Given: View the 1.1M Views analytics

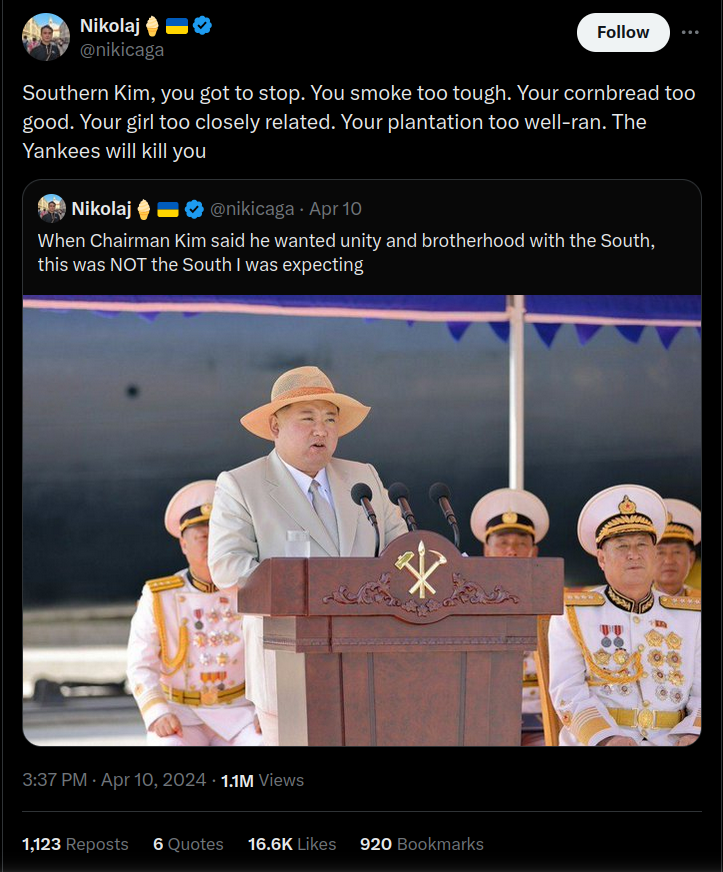Looking at the screenshot, I should pyautogui.click(x=262, y=780).
